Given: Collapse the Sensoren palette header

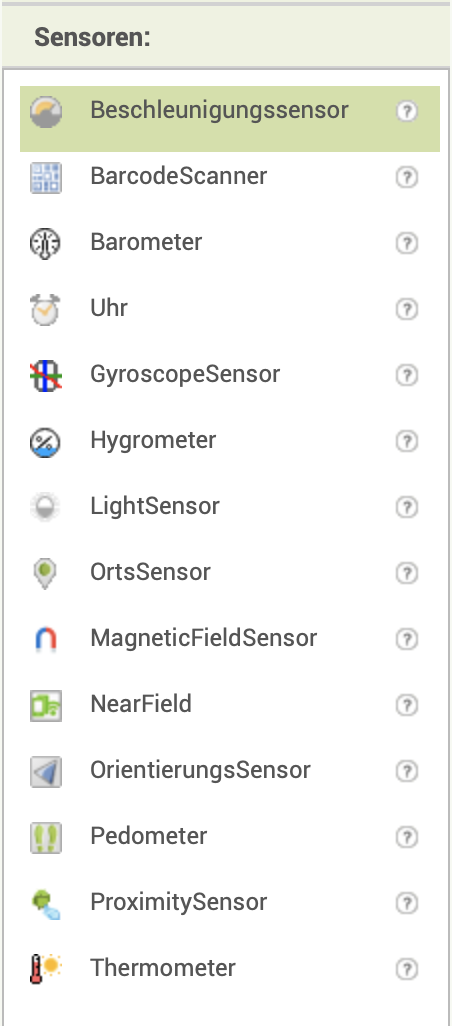Looking at the screenshot, I should tap(226, 37).
